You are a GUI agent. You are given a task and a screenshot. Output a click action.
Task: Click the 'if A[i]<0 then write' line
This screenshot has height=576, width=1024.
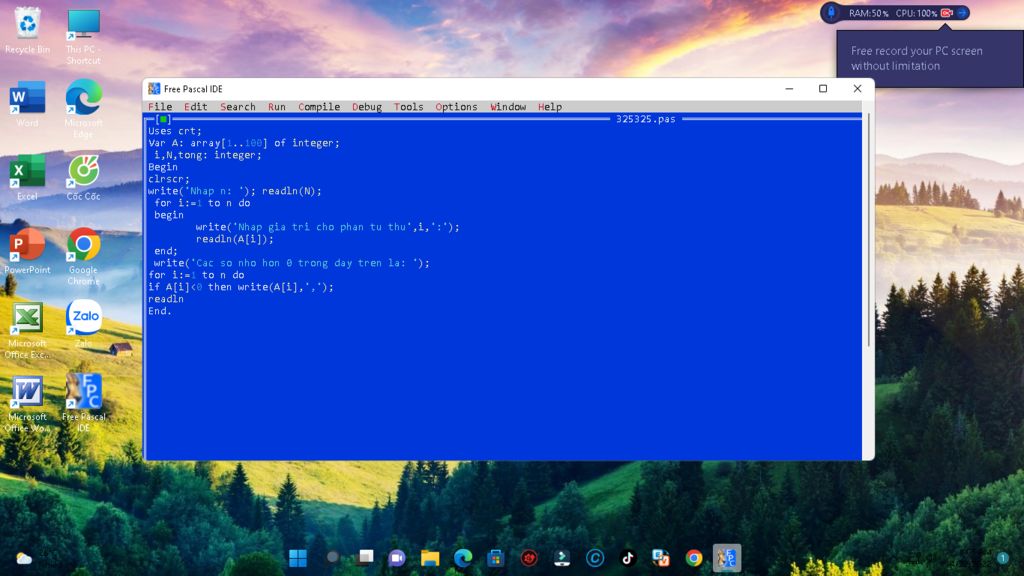point(241,287)
